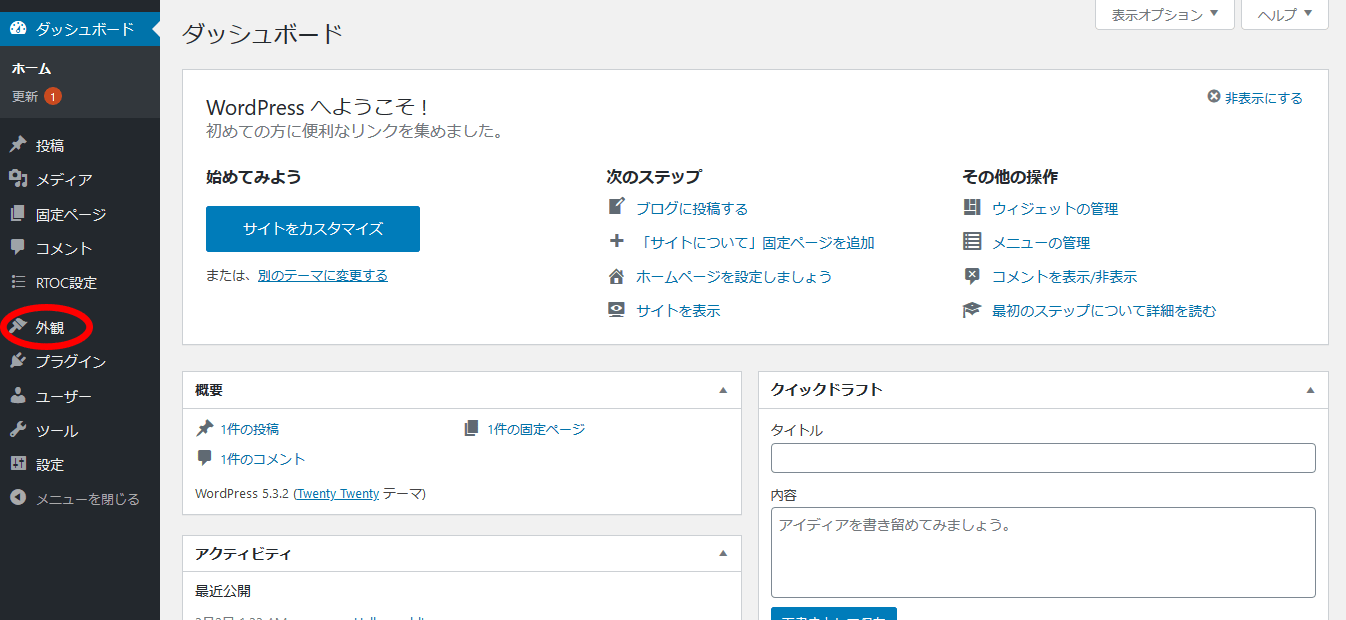Open the ウィジェットの管理 link
Image resolution: width=1346 pixels, height=620 pixels.
(1055, 208)
